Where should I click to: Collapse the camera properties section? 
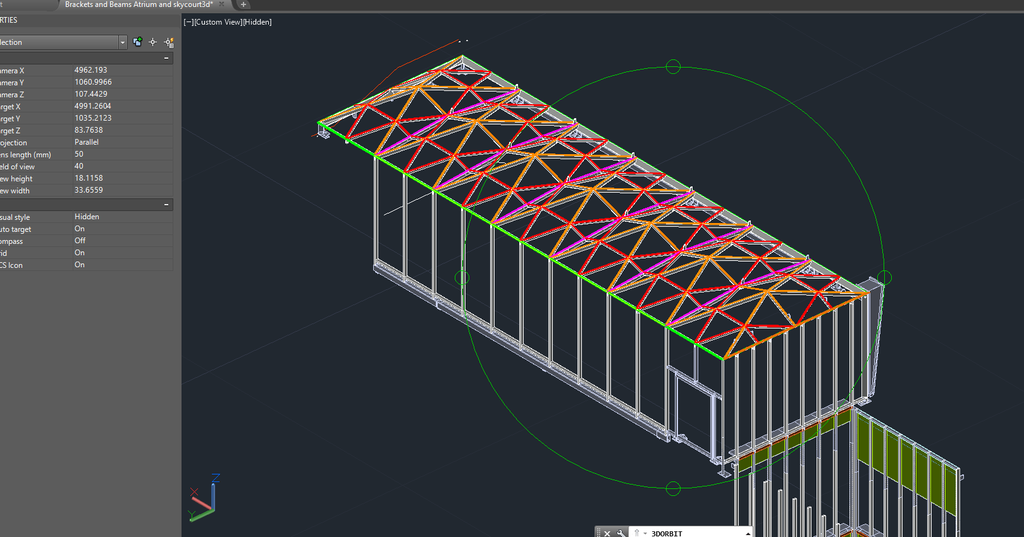point(166,58)
